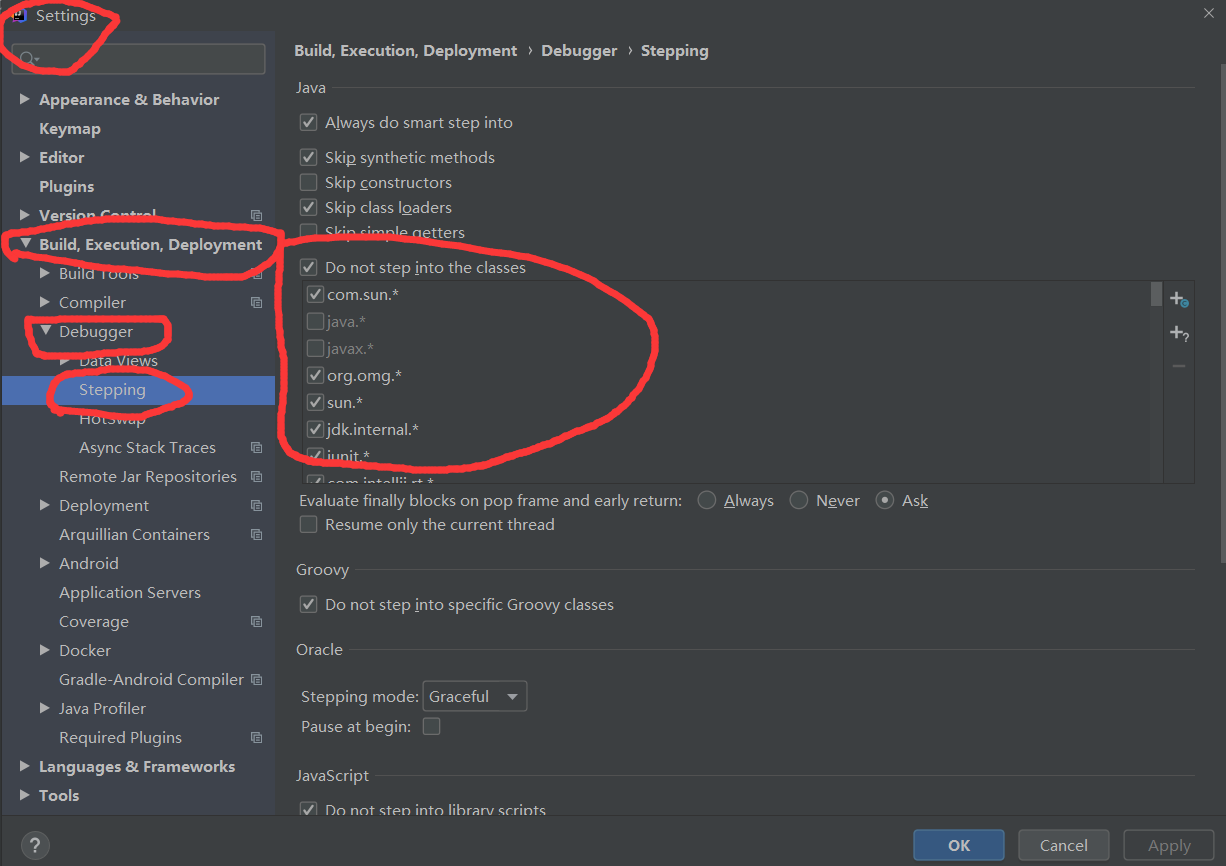Click the Settings window icon in the title bar
The height and width of the screenshot is (866, 1226).
pyautogui.click(x=20, y=15)
